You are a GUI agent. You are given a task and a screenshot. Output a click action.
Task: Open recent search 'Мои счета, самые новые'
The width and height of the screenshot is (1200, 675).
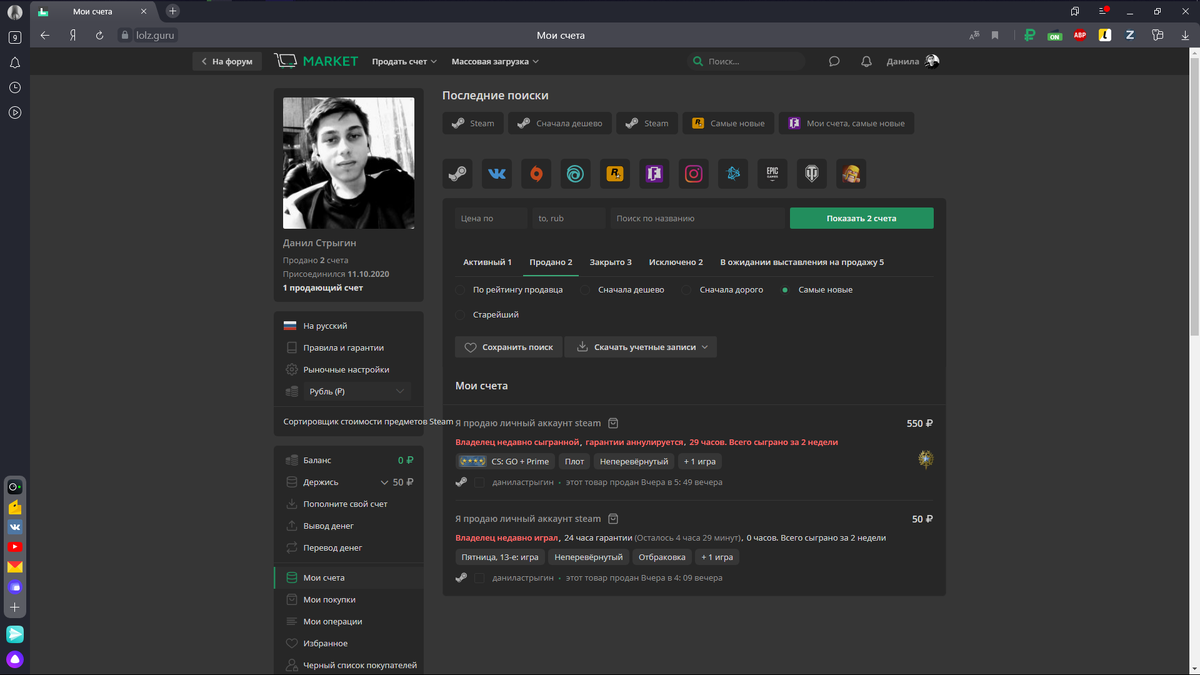tap(846, 124)
